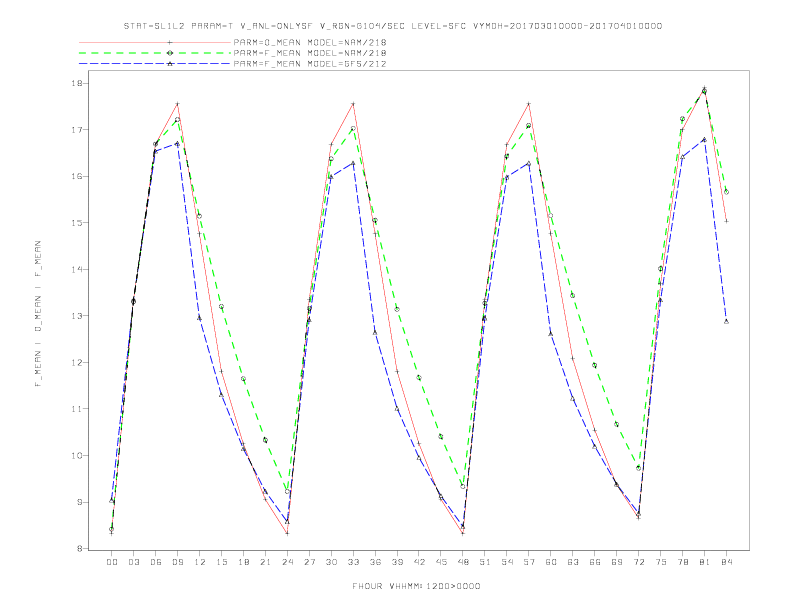
Task: Click x-axis tick label 54
Action: tap(507, 562)
